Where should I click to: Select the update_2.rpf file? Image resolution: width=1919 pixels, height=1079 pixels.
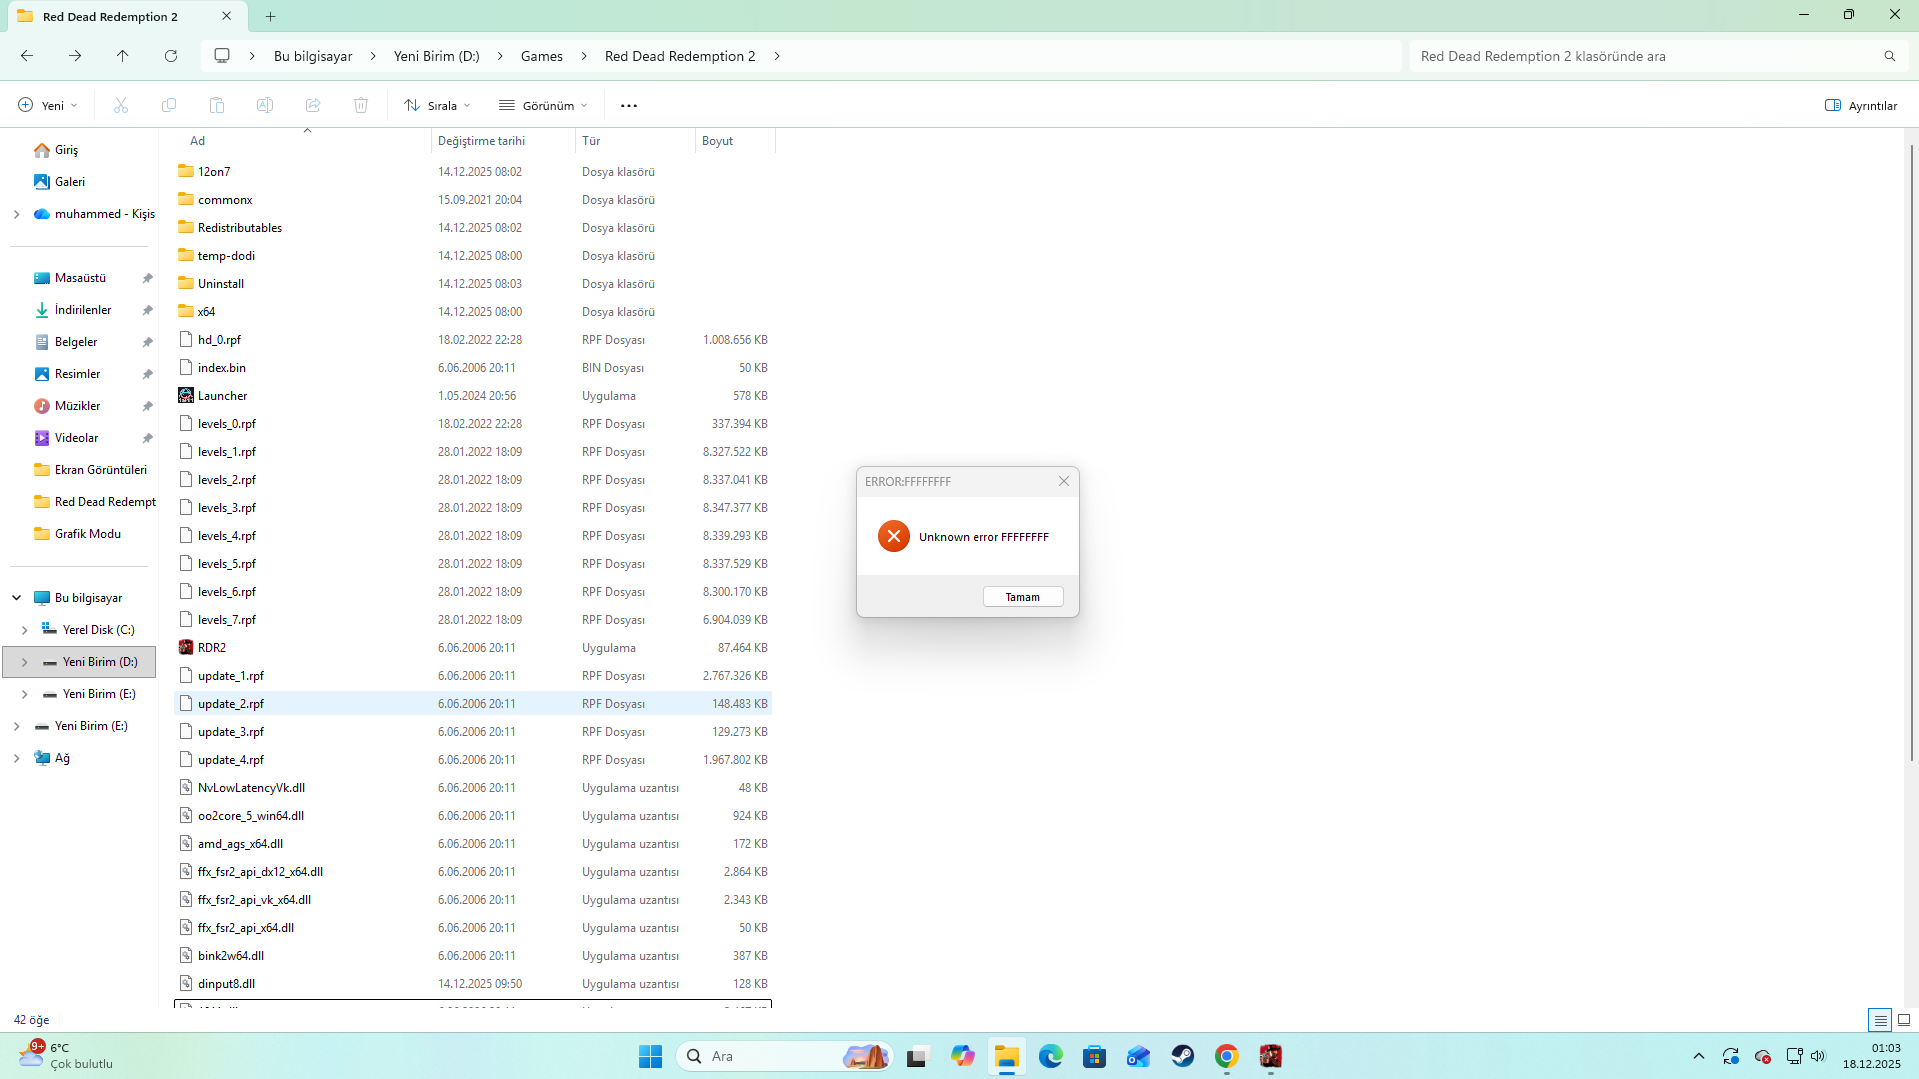473,704
